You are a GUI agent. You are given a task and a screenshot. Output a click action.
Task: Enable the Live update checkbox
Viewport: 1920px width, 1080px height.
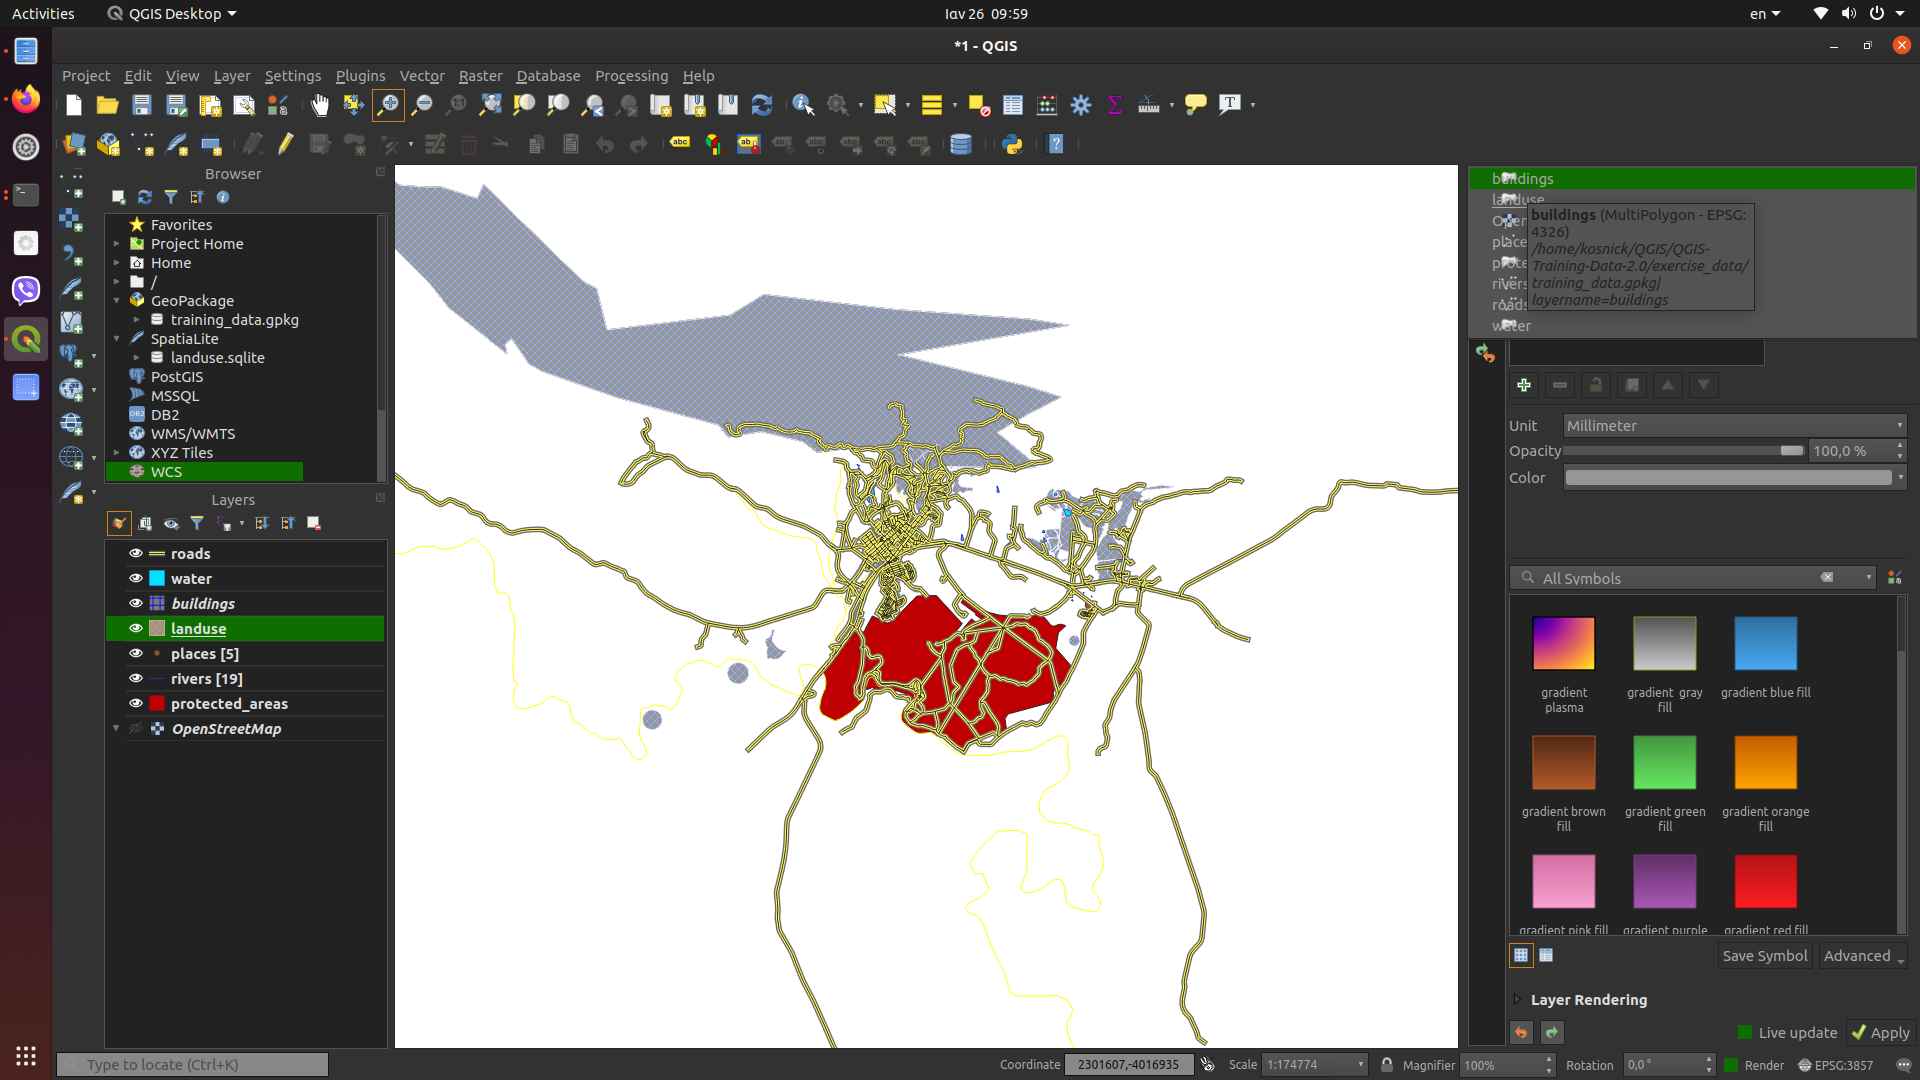(x=1745, y=1032)
